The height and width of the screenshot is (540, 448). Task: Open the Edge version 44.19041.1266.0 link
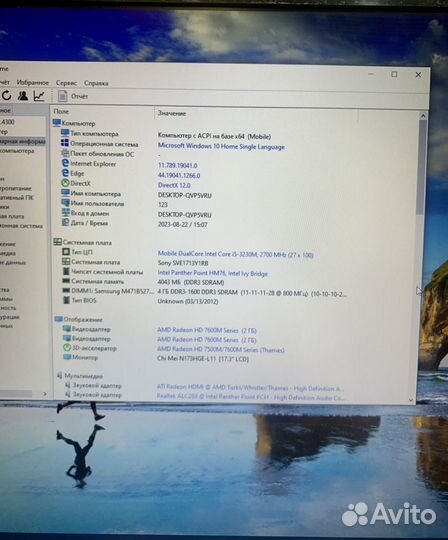pos(179,175)
